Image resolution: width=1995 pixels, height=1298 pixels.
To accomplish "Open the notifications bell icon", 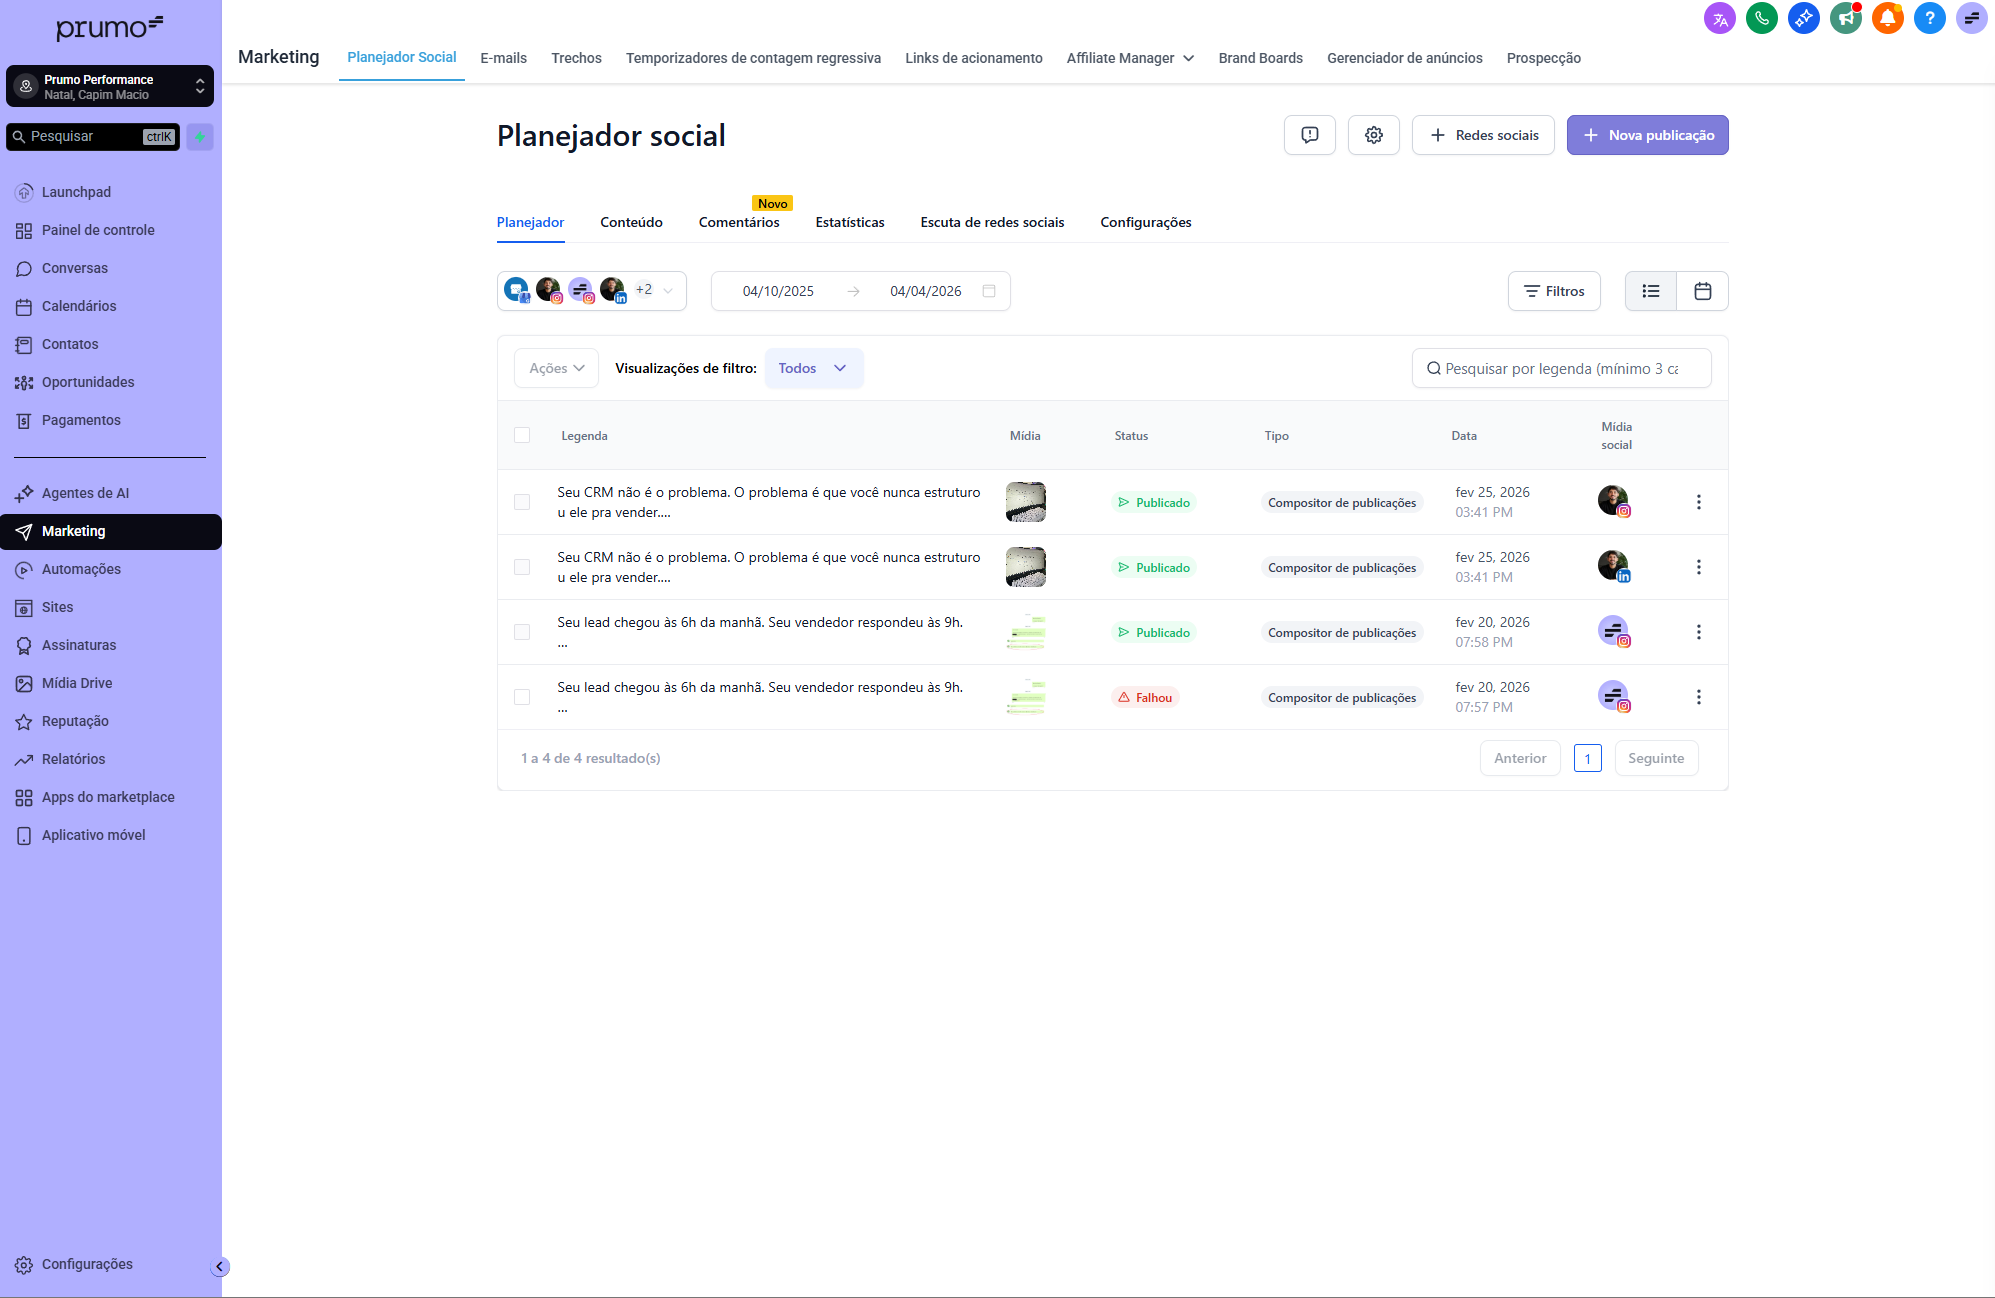I will click(x=1888, y=18).
